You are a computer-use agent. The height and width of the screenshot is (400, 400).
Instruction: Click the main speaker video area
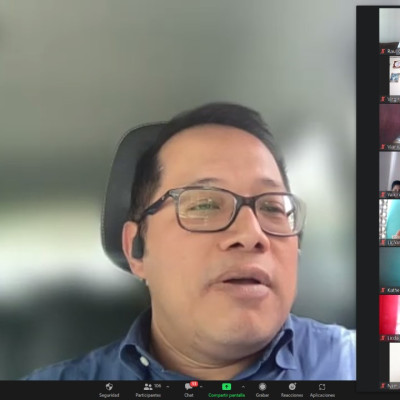point(178,190)
